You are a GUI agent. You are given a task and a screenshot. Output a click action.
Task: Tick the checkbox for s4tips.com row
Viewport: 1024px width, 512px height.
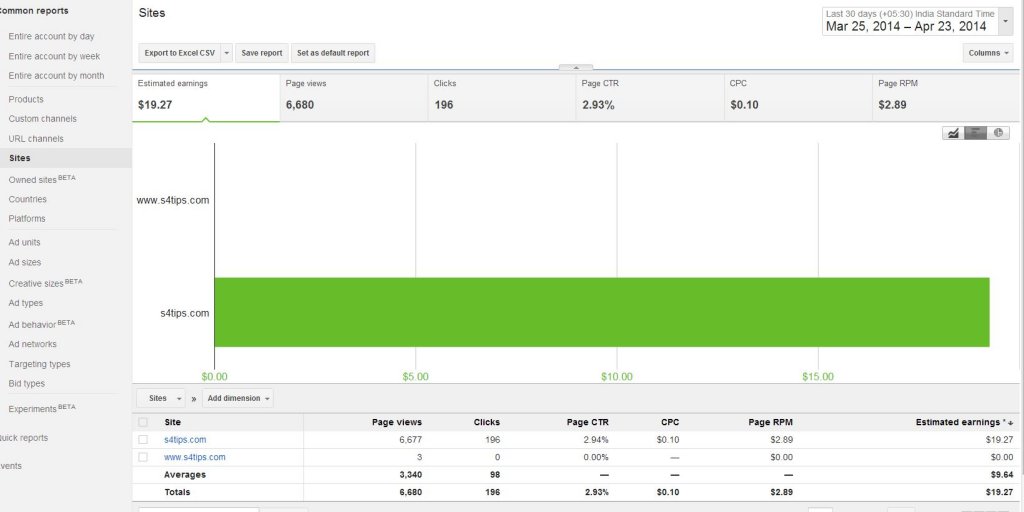click(143, 440)
